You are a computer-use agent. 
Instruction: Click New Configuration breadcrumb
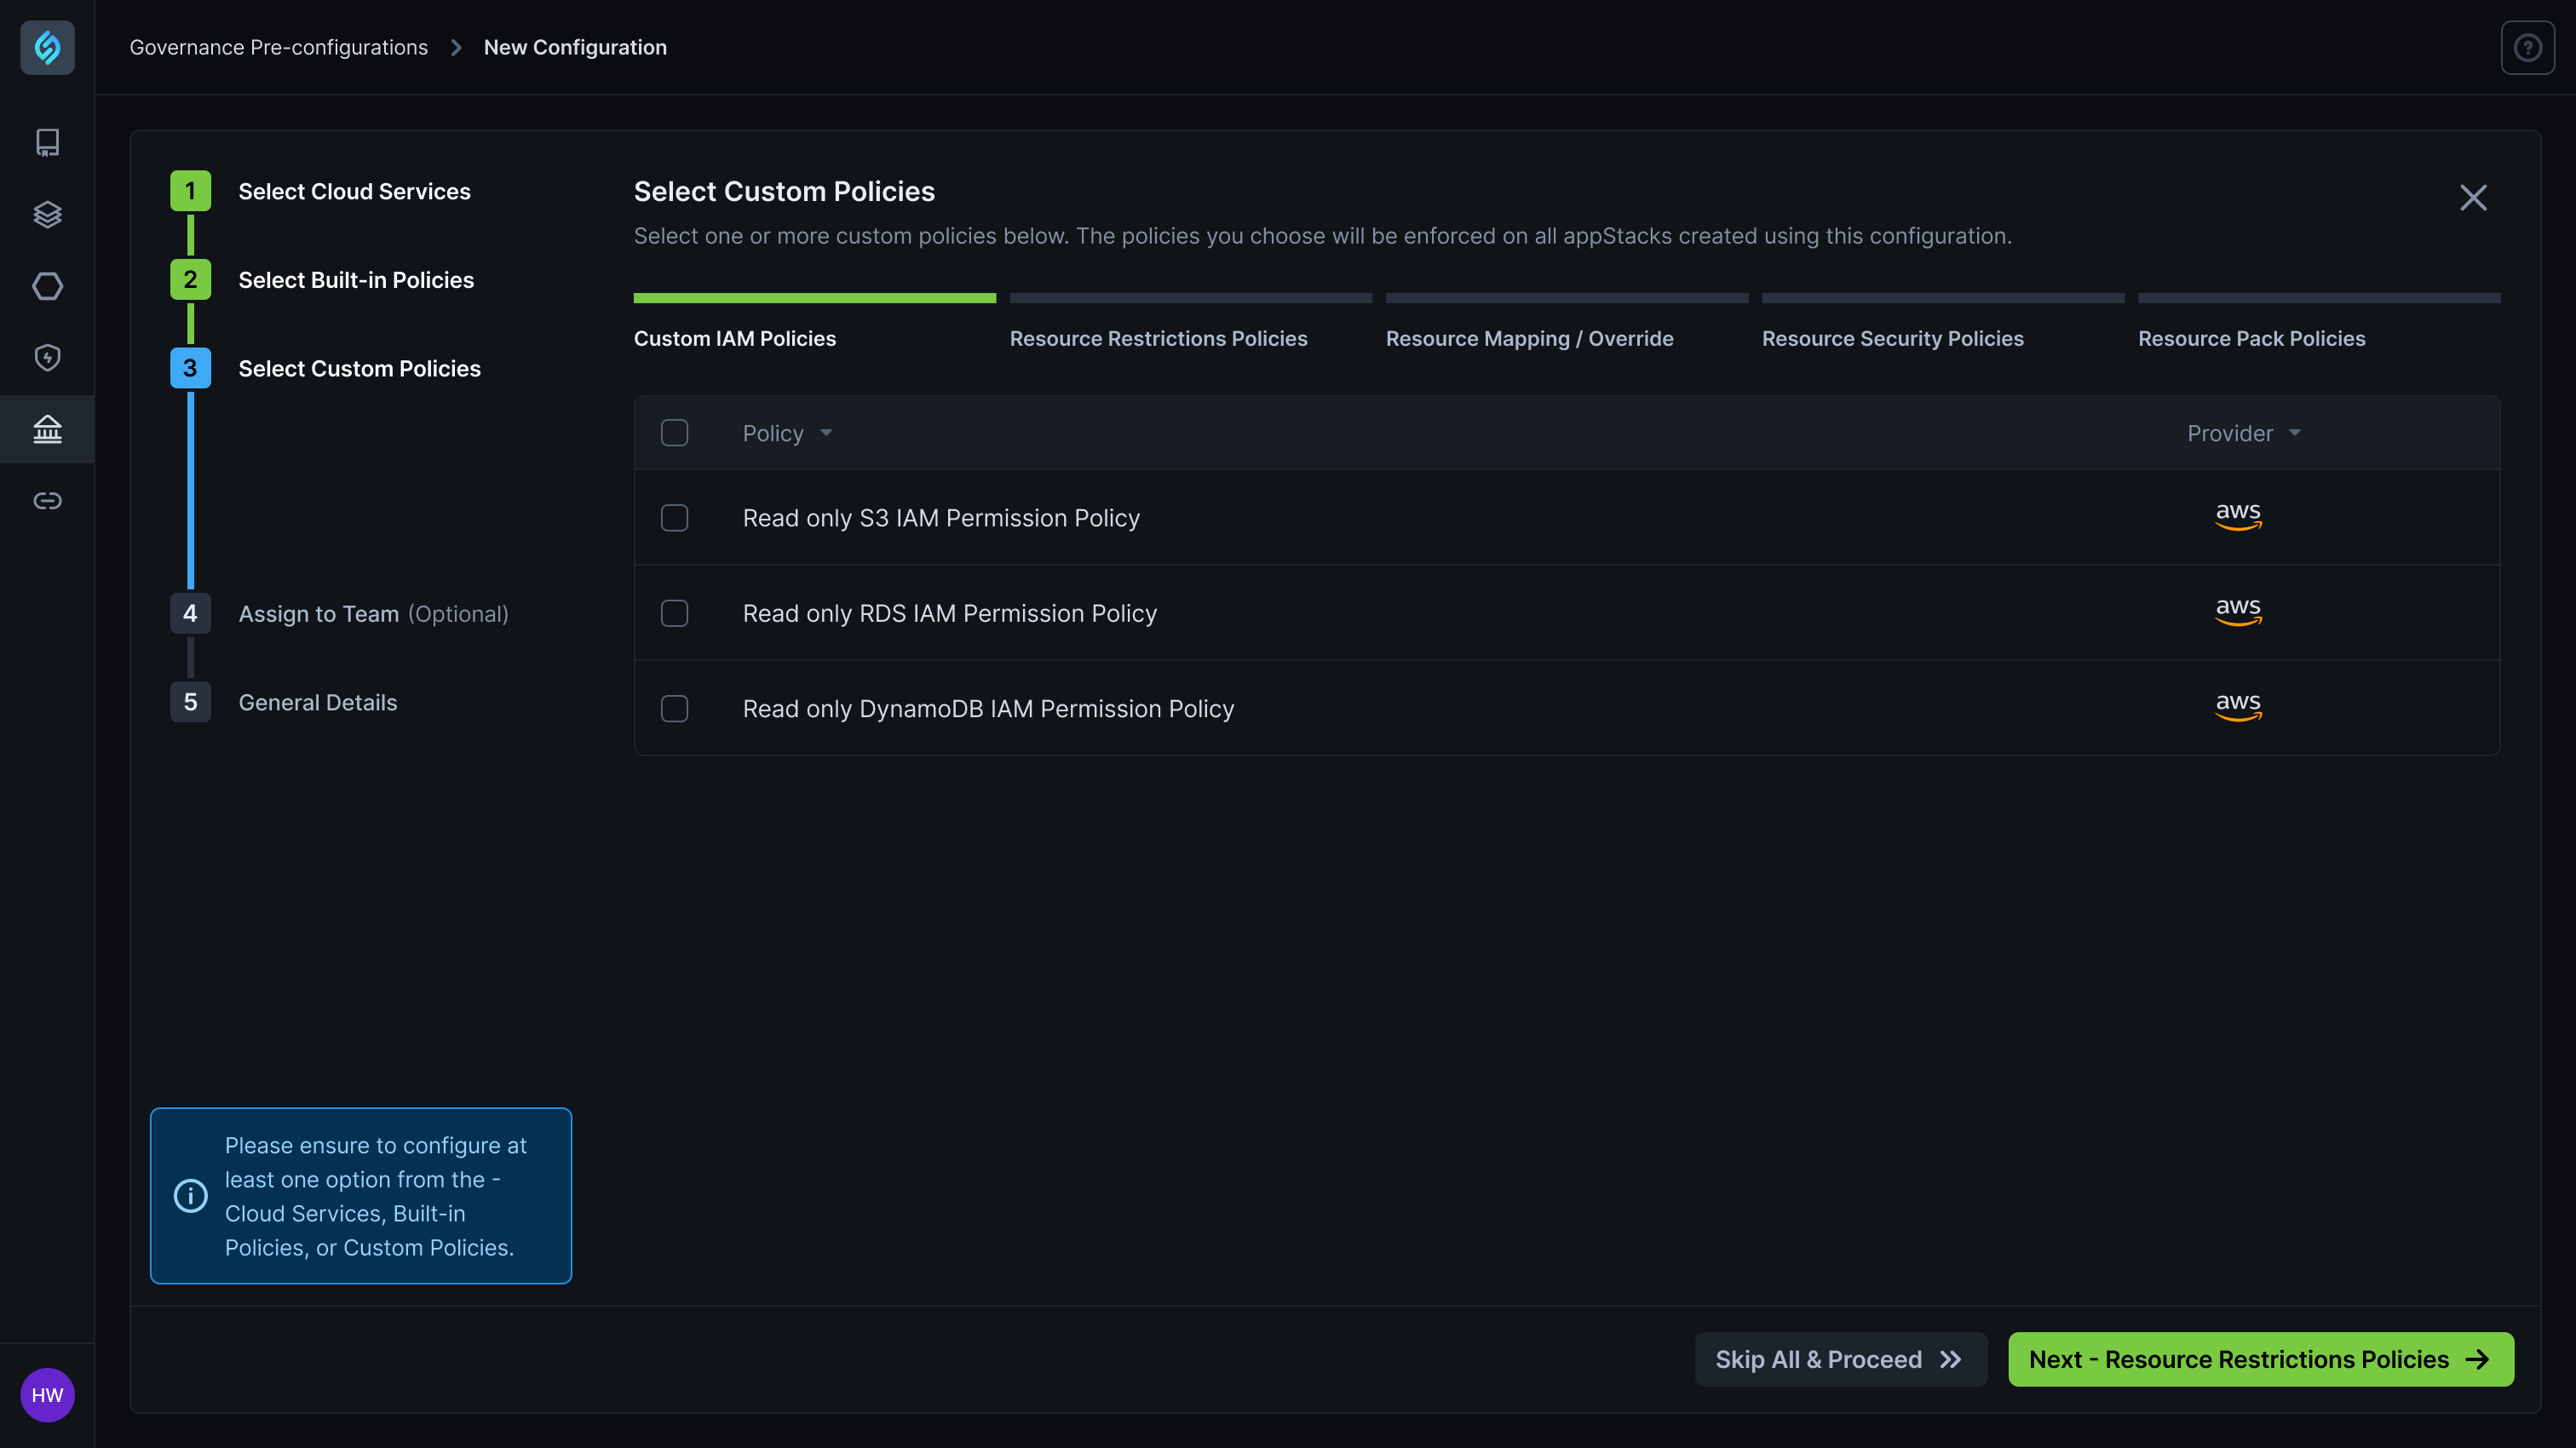click(575, 47)
